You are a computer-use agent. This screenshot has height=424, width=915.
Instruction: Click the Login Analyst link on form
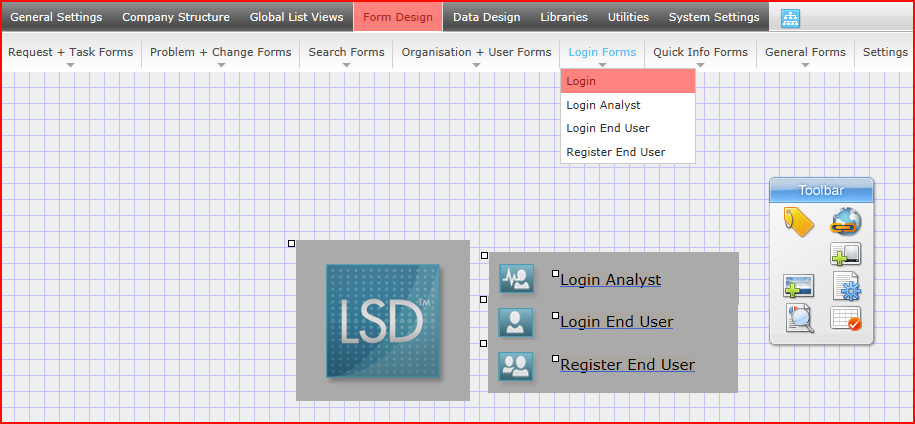pos(610,280)
